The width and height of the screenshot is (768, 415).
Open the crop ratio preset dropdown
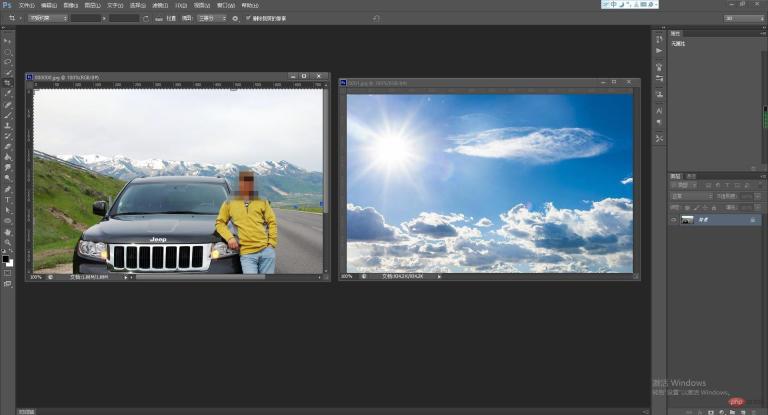pyautogui.click(x=45, y=18)
